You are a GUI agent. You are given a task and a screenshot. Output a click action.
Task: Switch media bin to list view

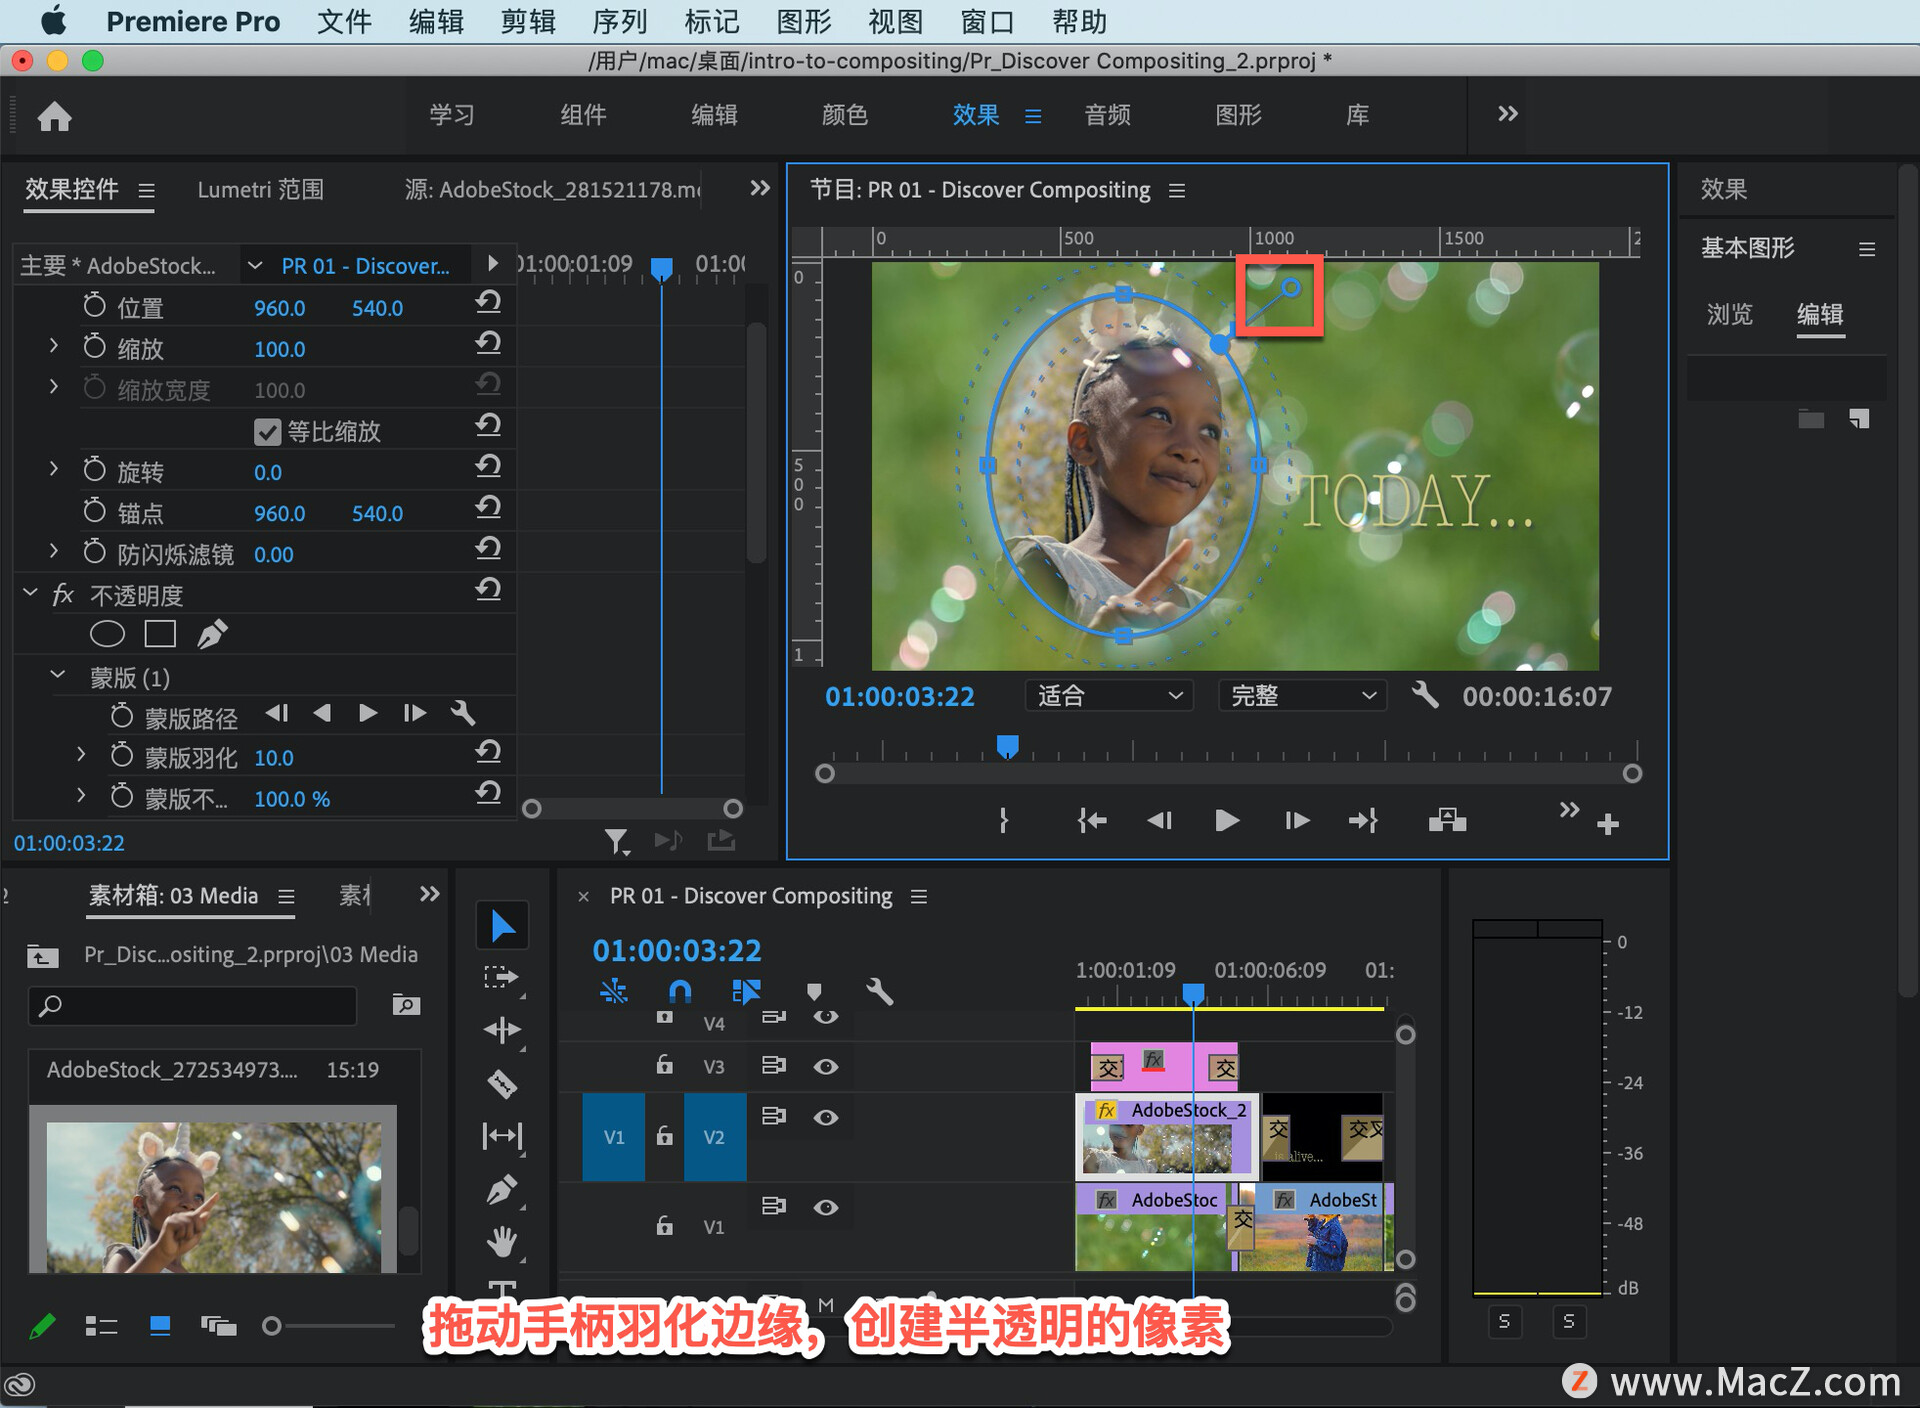(101, 1326)
